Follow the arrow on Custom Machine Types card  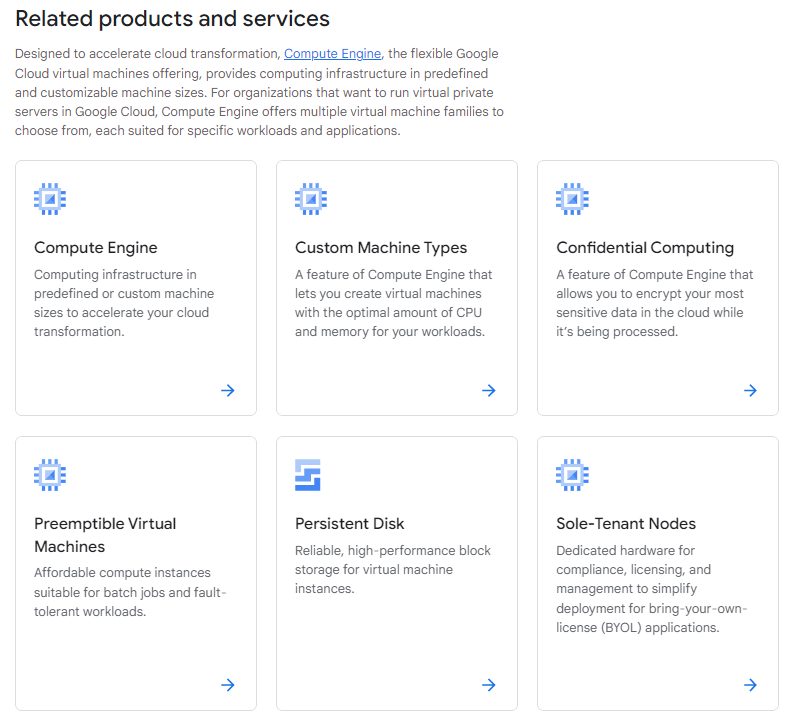[x=489, y=390]
